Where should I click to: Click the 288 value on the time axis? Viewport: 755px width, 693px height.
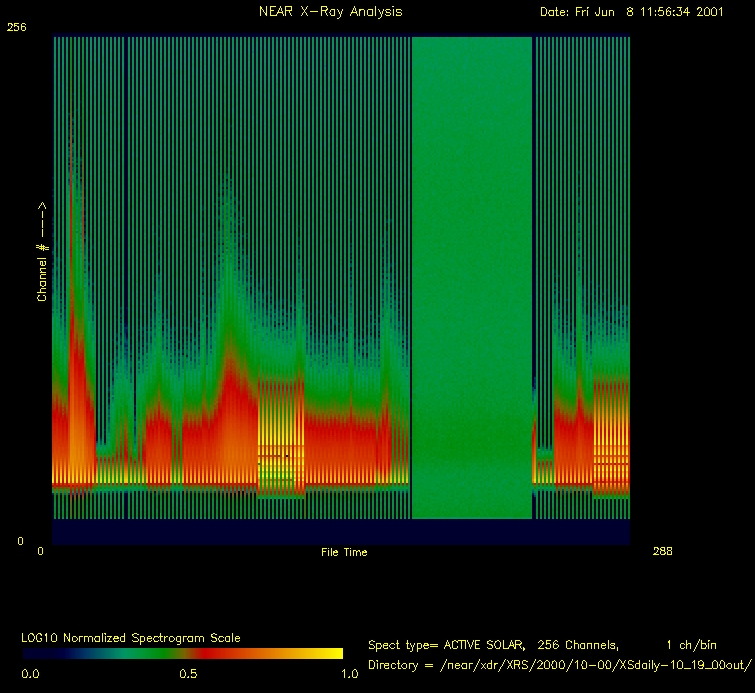[662, 551]
